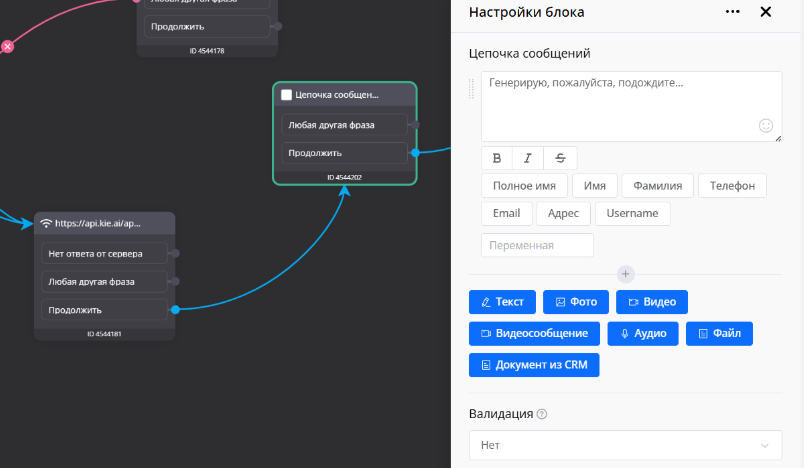Click the validation help question icon
The image size is (804, 468).
click(542, 414)
